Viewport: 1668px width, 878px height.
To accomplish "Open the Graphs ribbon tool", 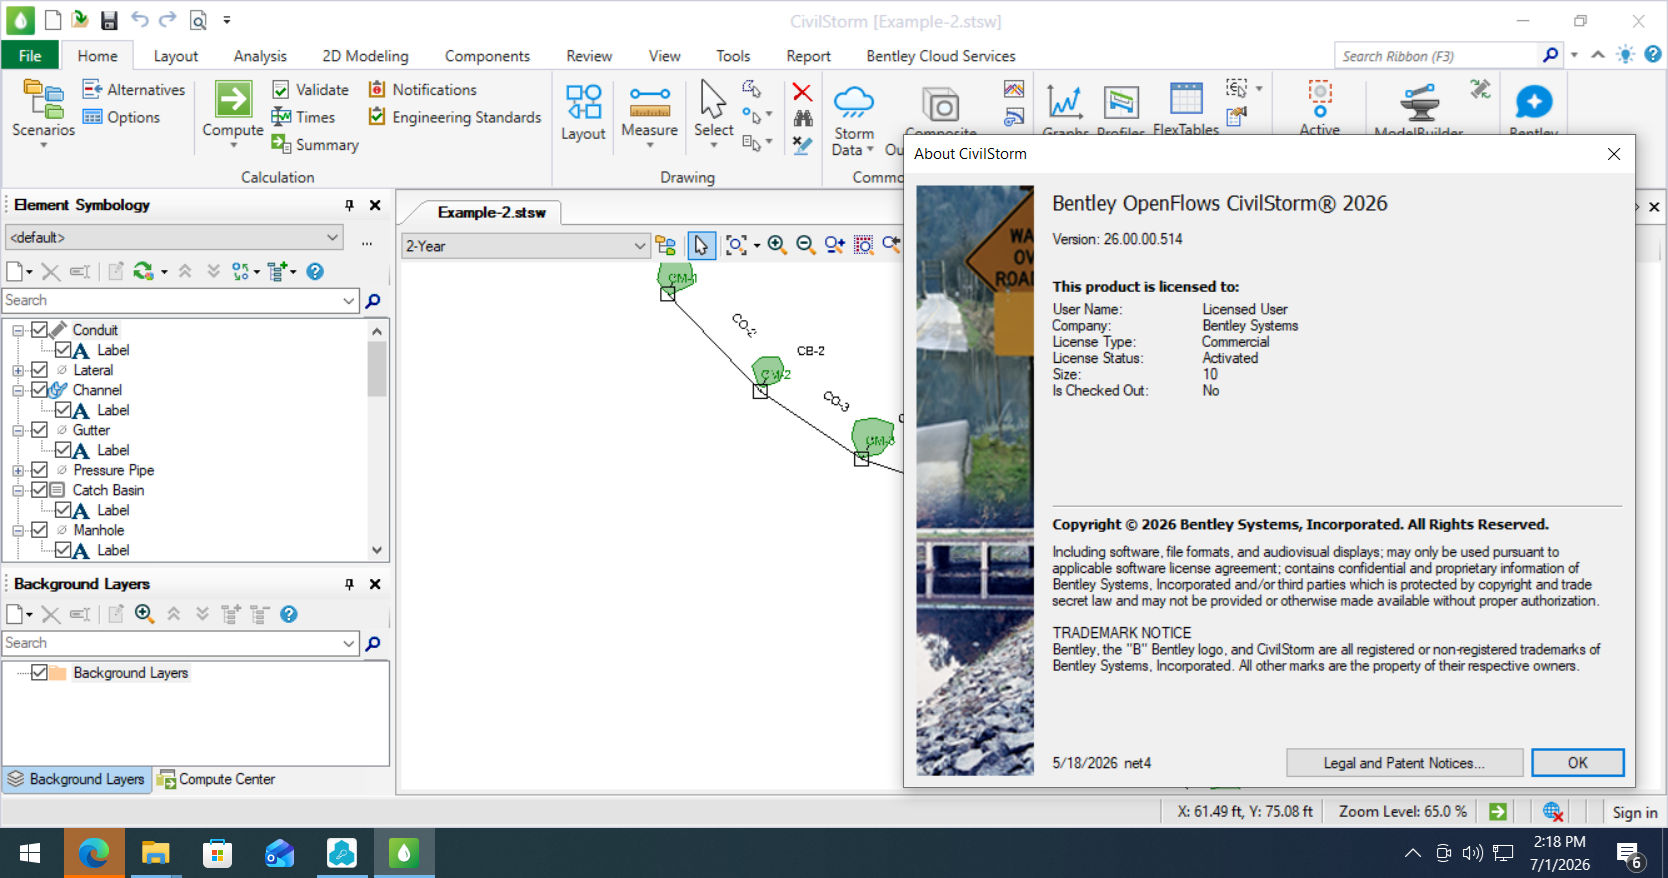I will [1065, 110].
